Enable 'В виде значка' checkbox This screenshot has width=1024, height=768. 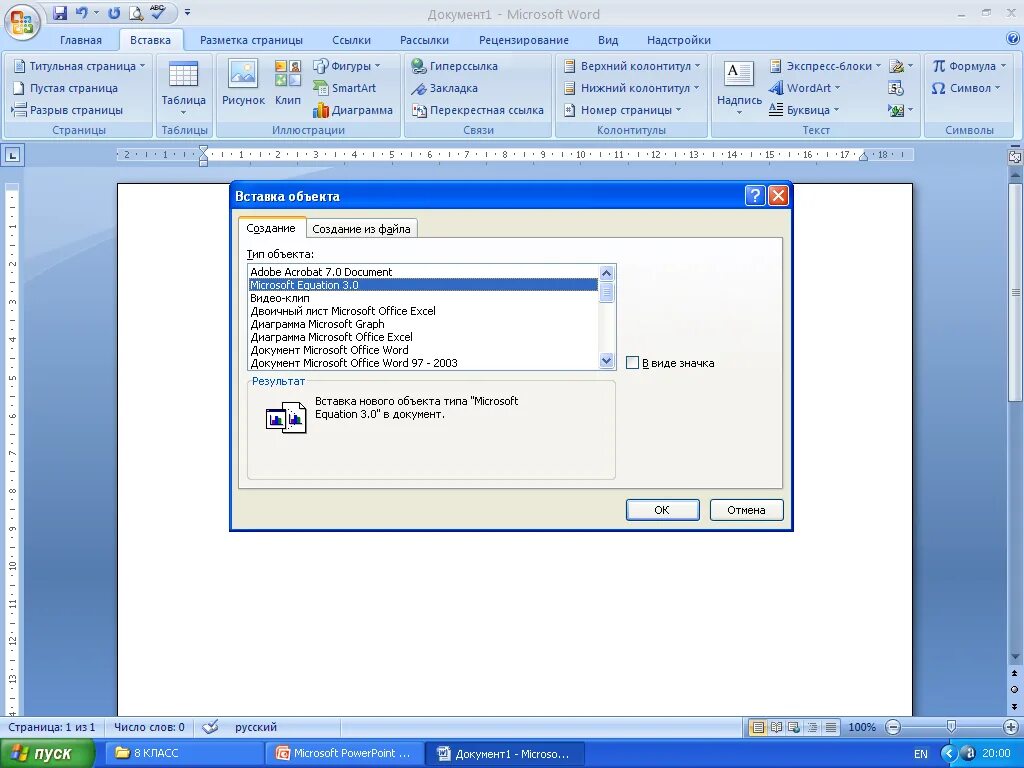(x=632, y=362)
